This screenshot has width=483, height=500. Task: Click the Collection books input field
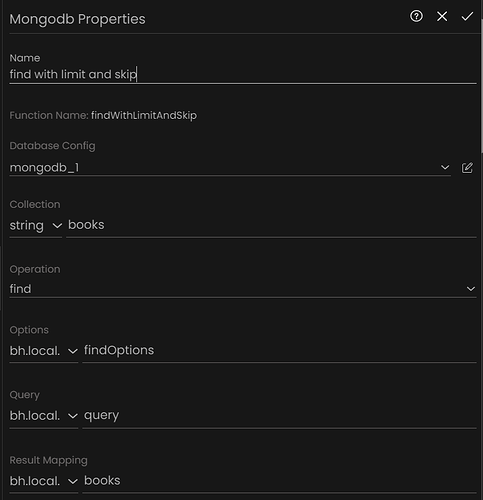click(x=271, y=225)
